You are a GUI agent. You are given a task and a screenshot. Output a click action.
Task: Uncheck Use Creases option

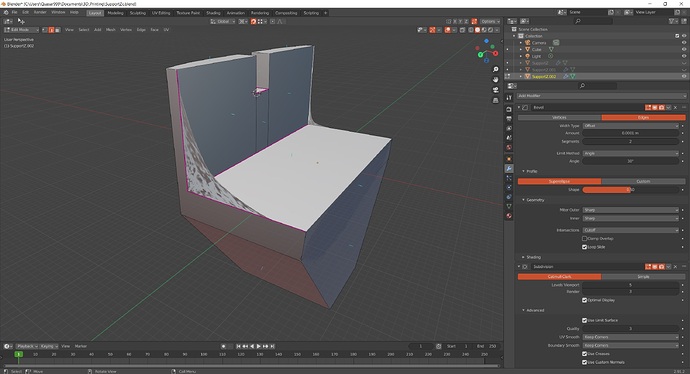[584, 354]
